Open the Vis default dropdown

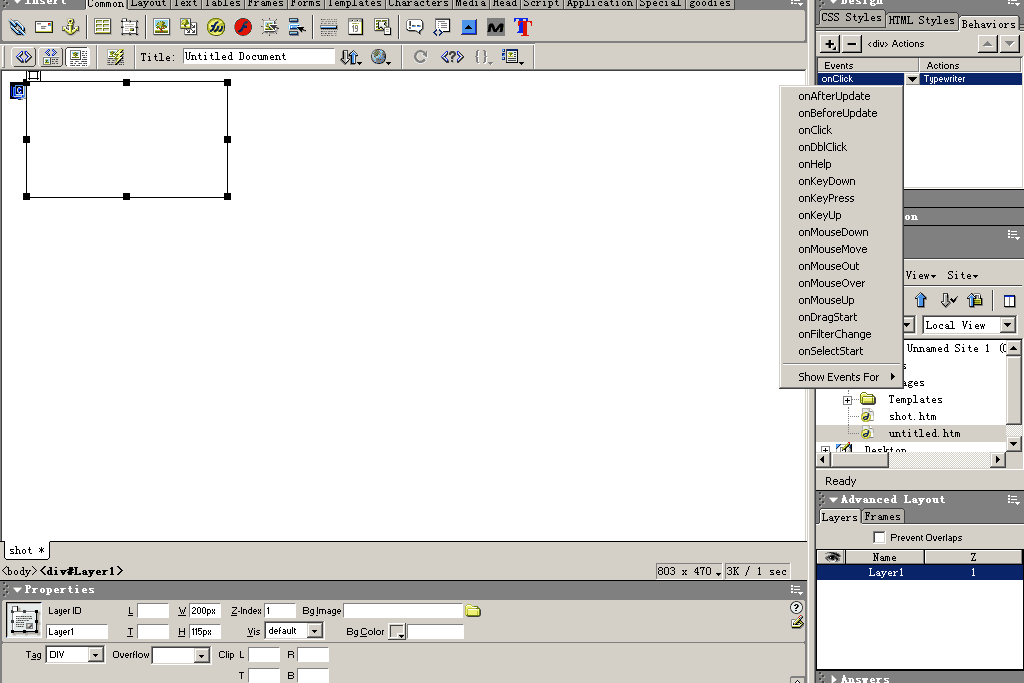pyautogui.click(x=314, y=631)
